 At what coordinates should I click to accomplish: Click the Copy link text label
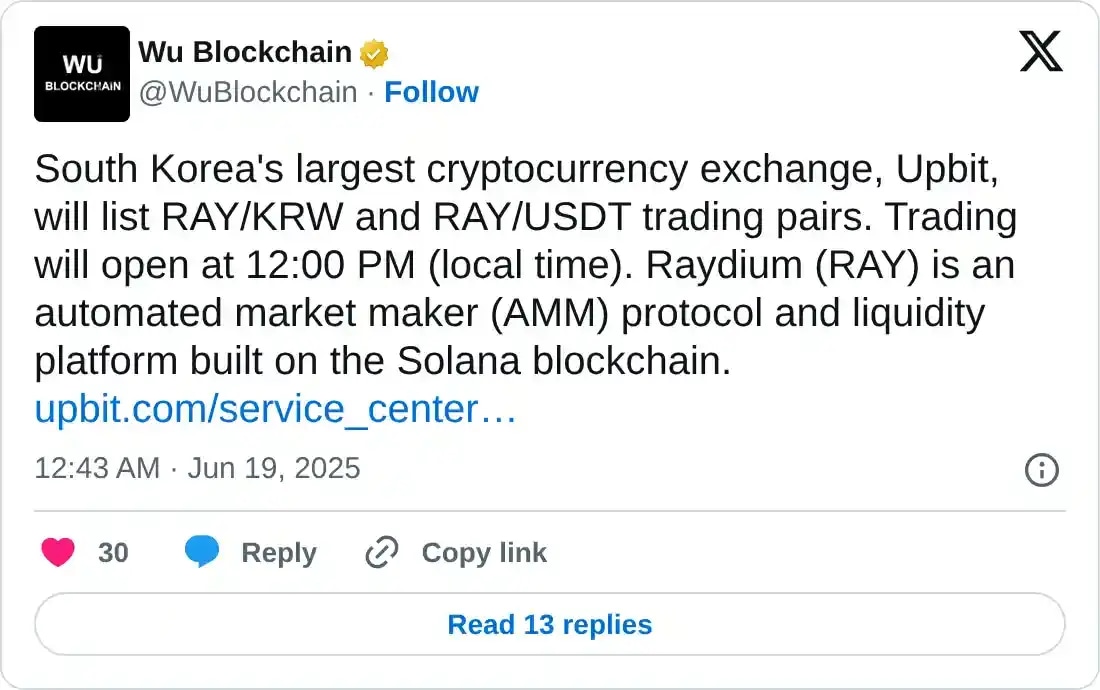(483, 553)
